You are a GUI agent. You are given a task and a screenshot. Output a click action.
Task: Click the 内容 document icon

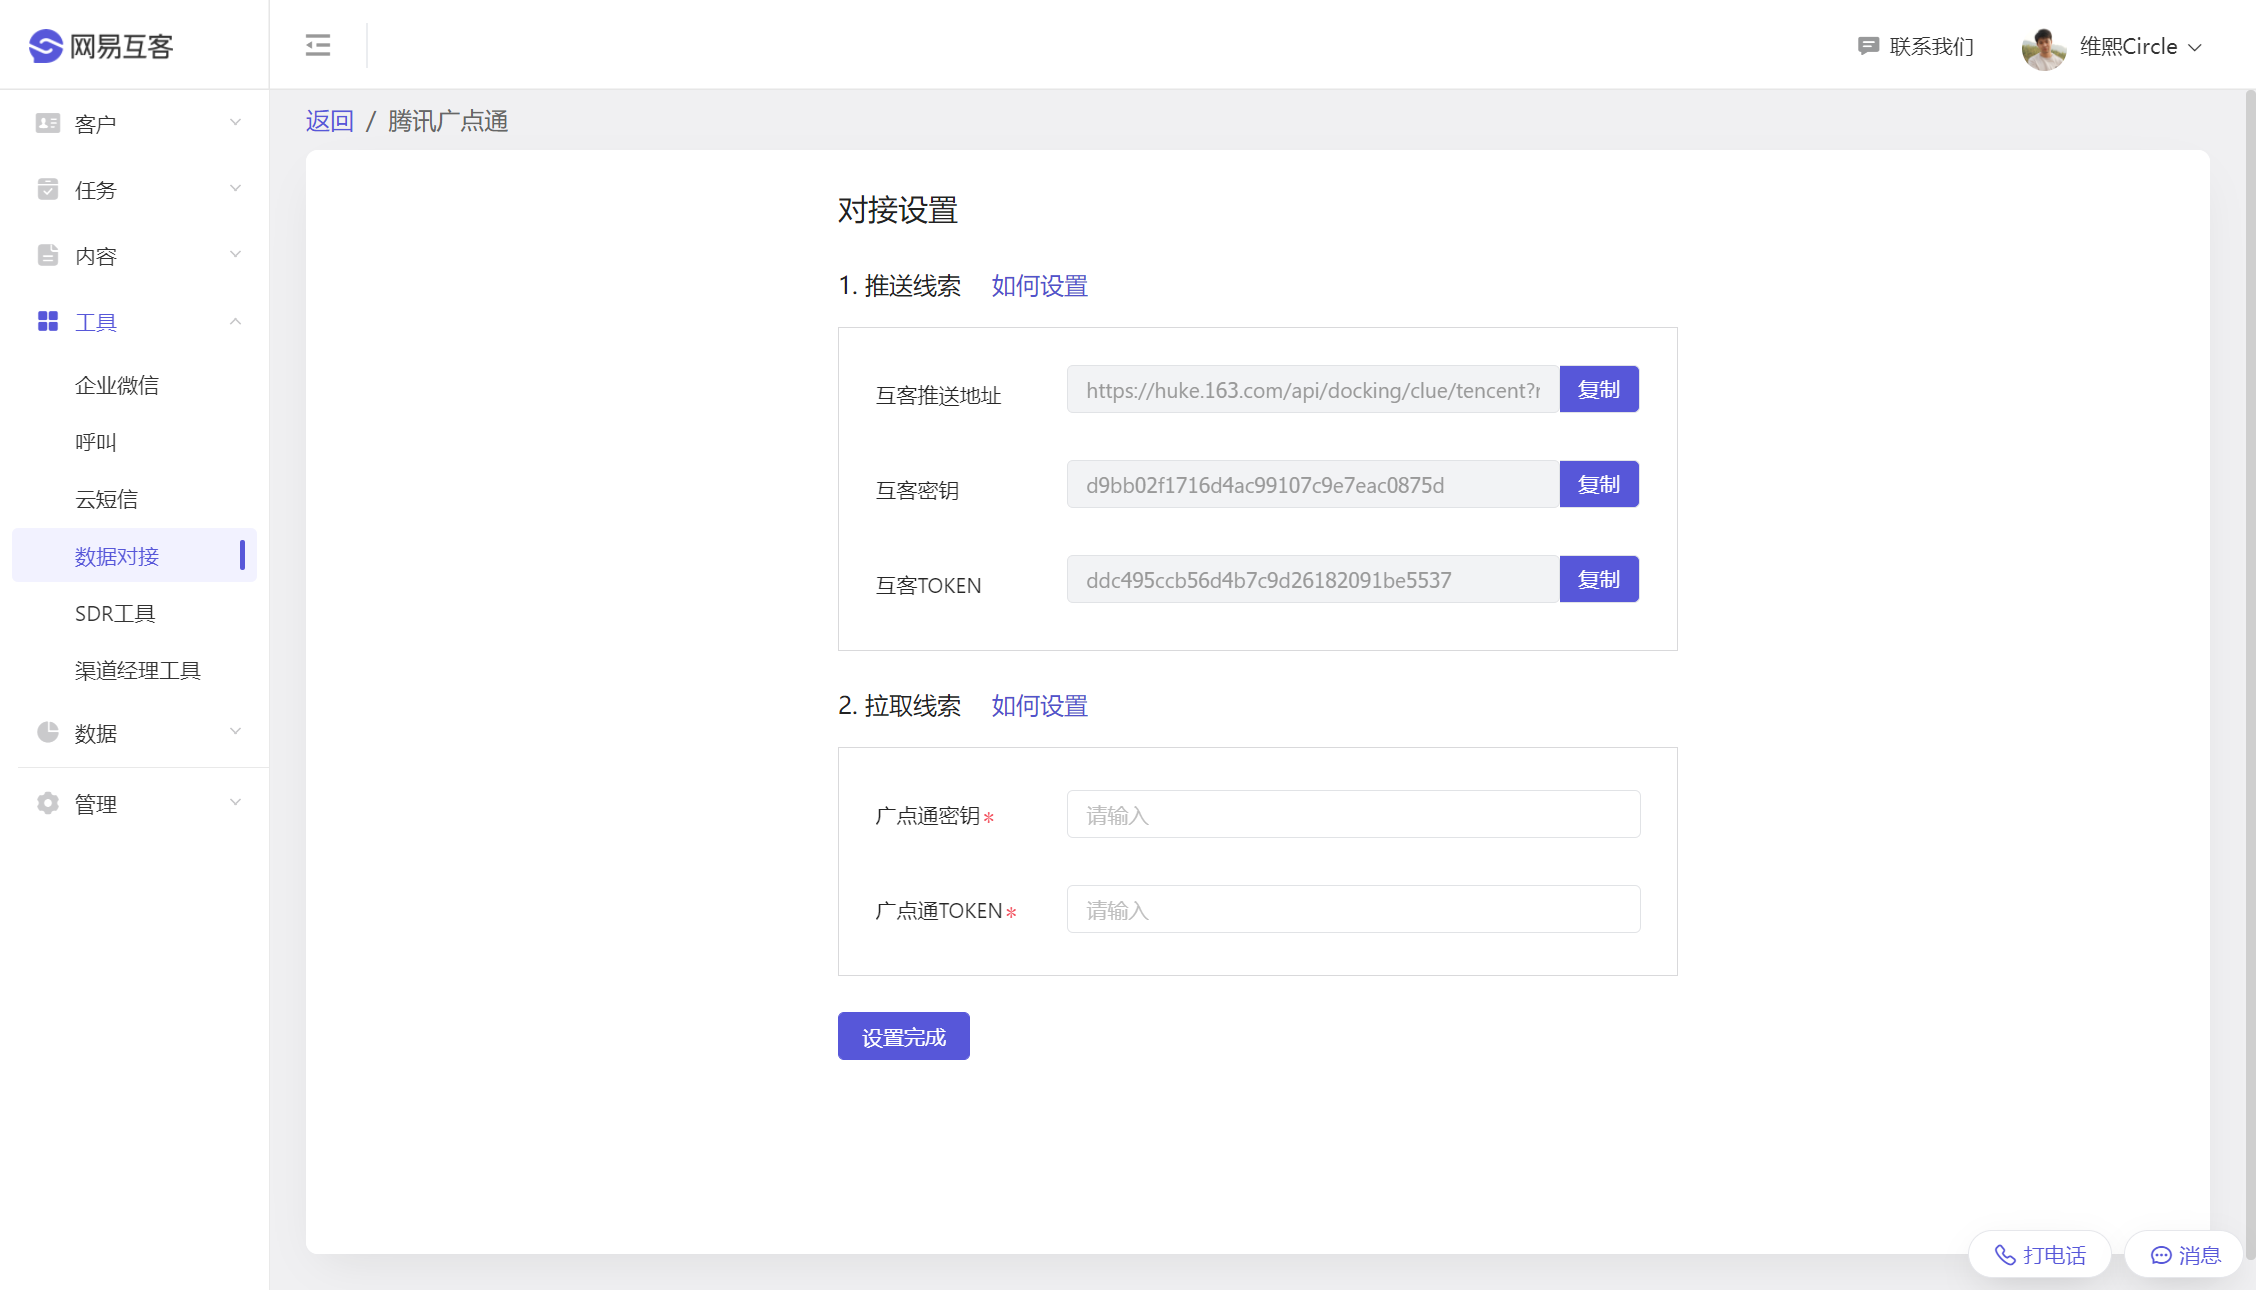(47, 255)
